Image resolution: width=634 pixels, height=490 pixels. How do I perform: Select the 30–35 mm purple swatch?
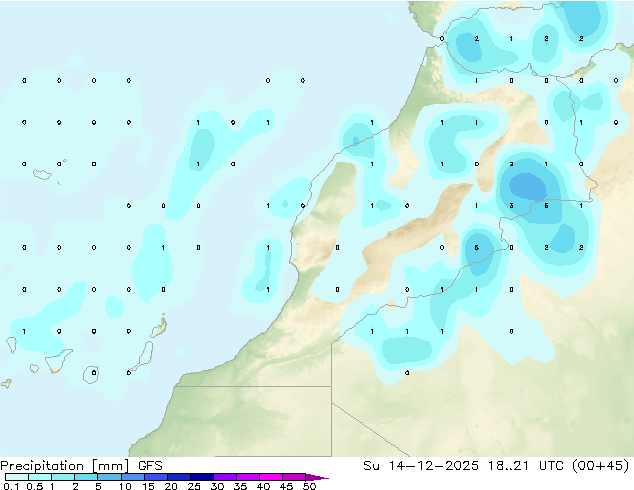click(225, 477)
